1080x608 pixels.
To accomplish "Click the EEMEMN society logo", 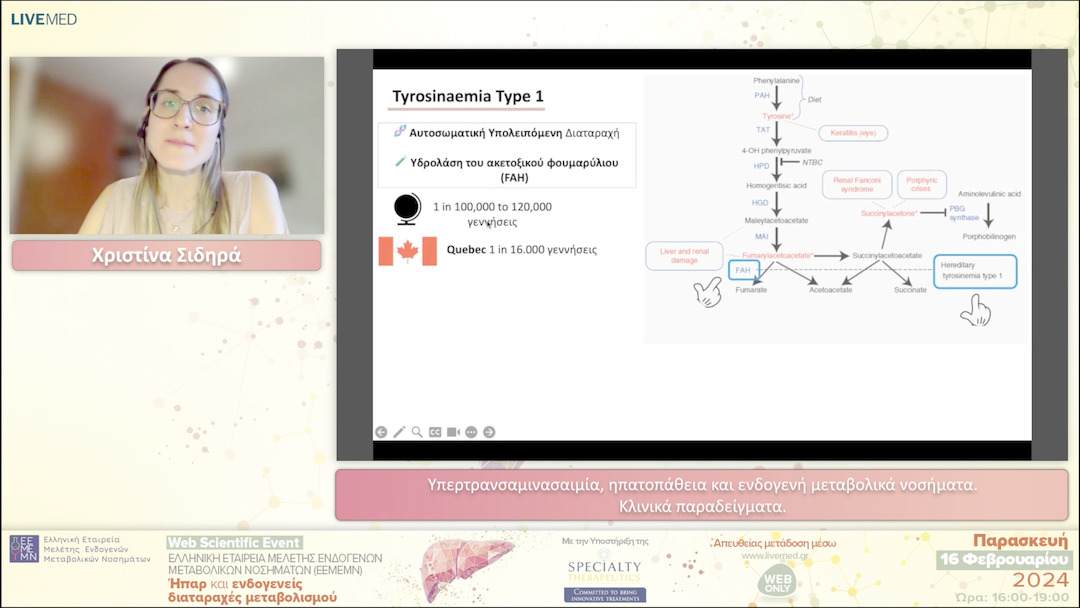I will pyautogui.click(x=24, y=549).
